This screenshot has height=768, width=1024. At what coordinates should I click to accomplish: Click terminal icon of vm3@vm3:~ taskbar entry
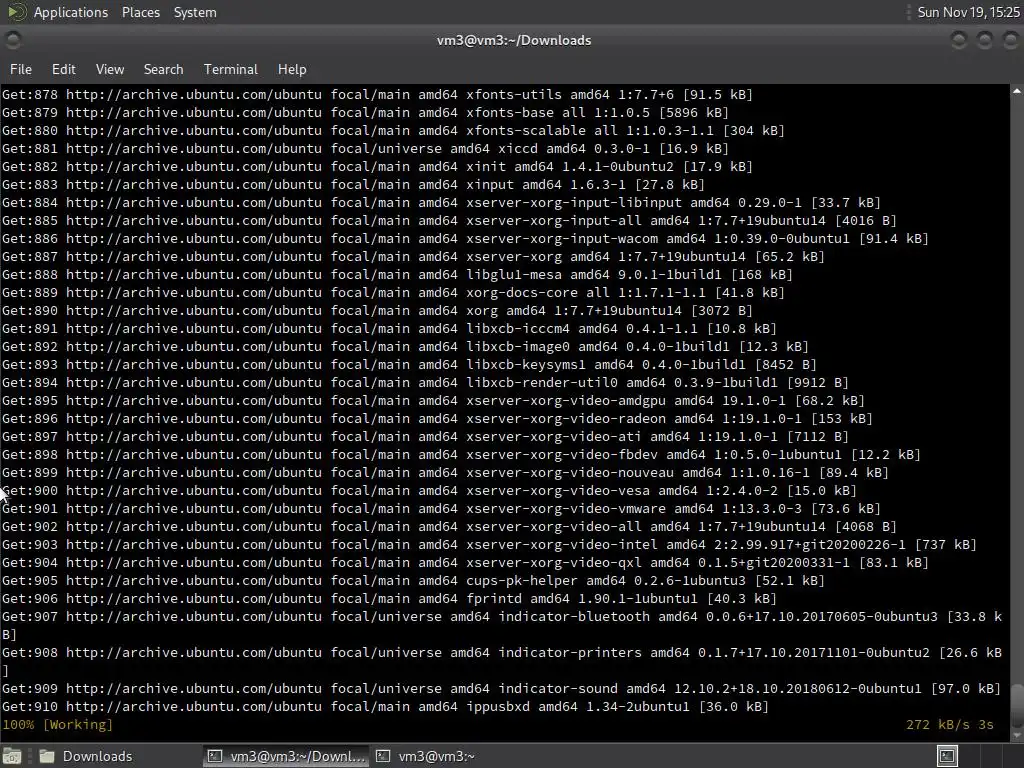click(383, 756)
